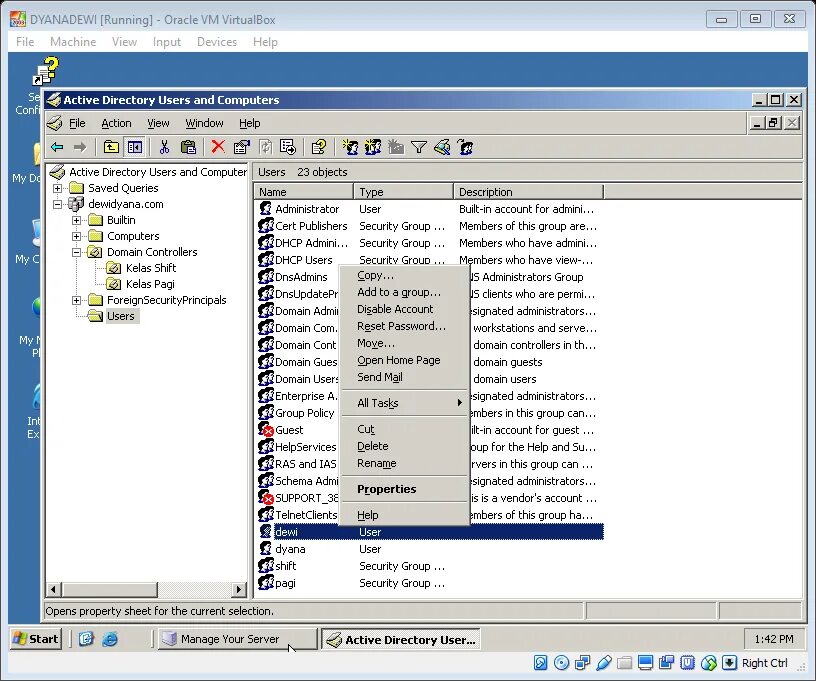Select the shift security group row
Viewport: 816px width, 681px height.
point(429,566)
